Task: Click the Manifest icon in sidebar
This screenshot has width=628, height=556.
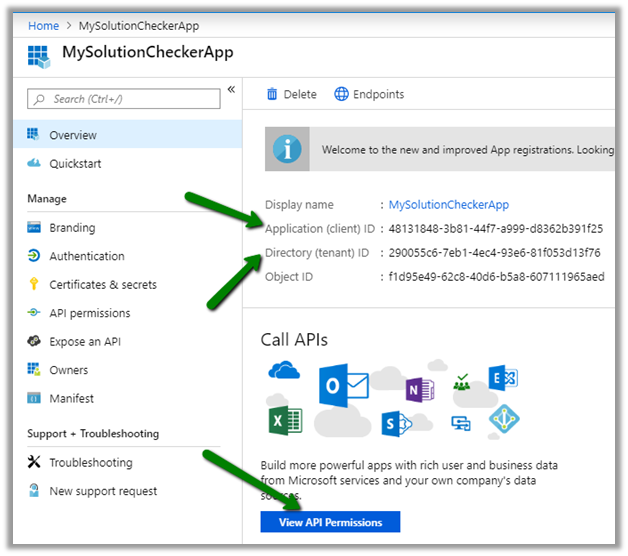Action: (33, 398)
